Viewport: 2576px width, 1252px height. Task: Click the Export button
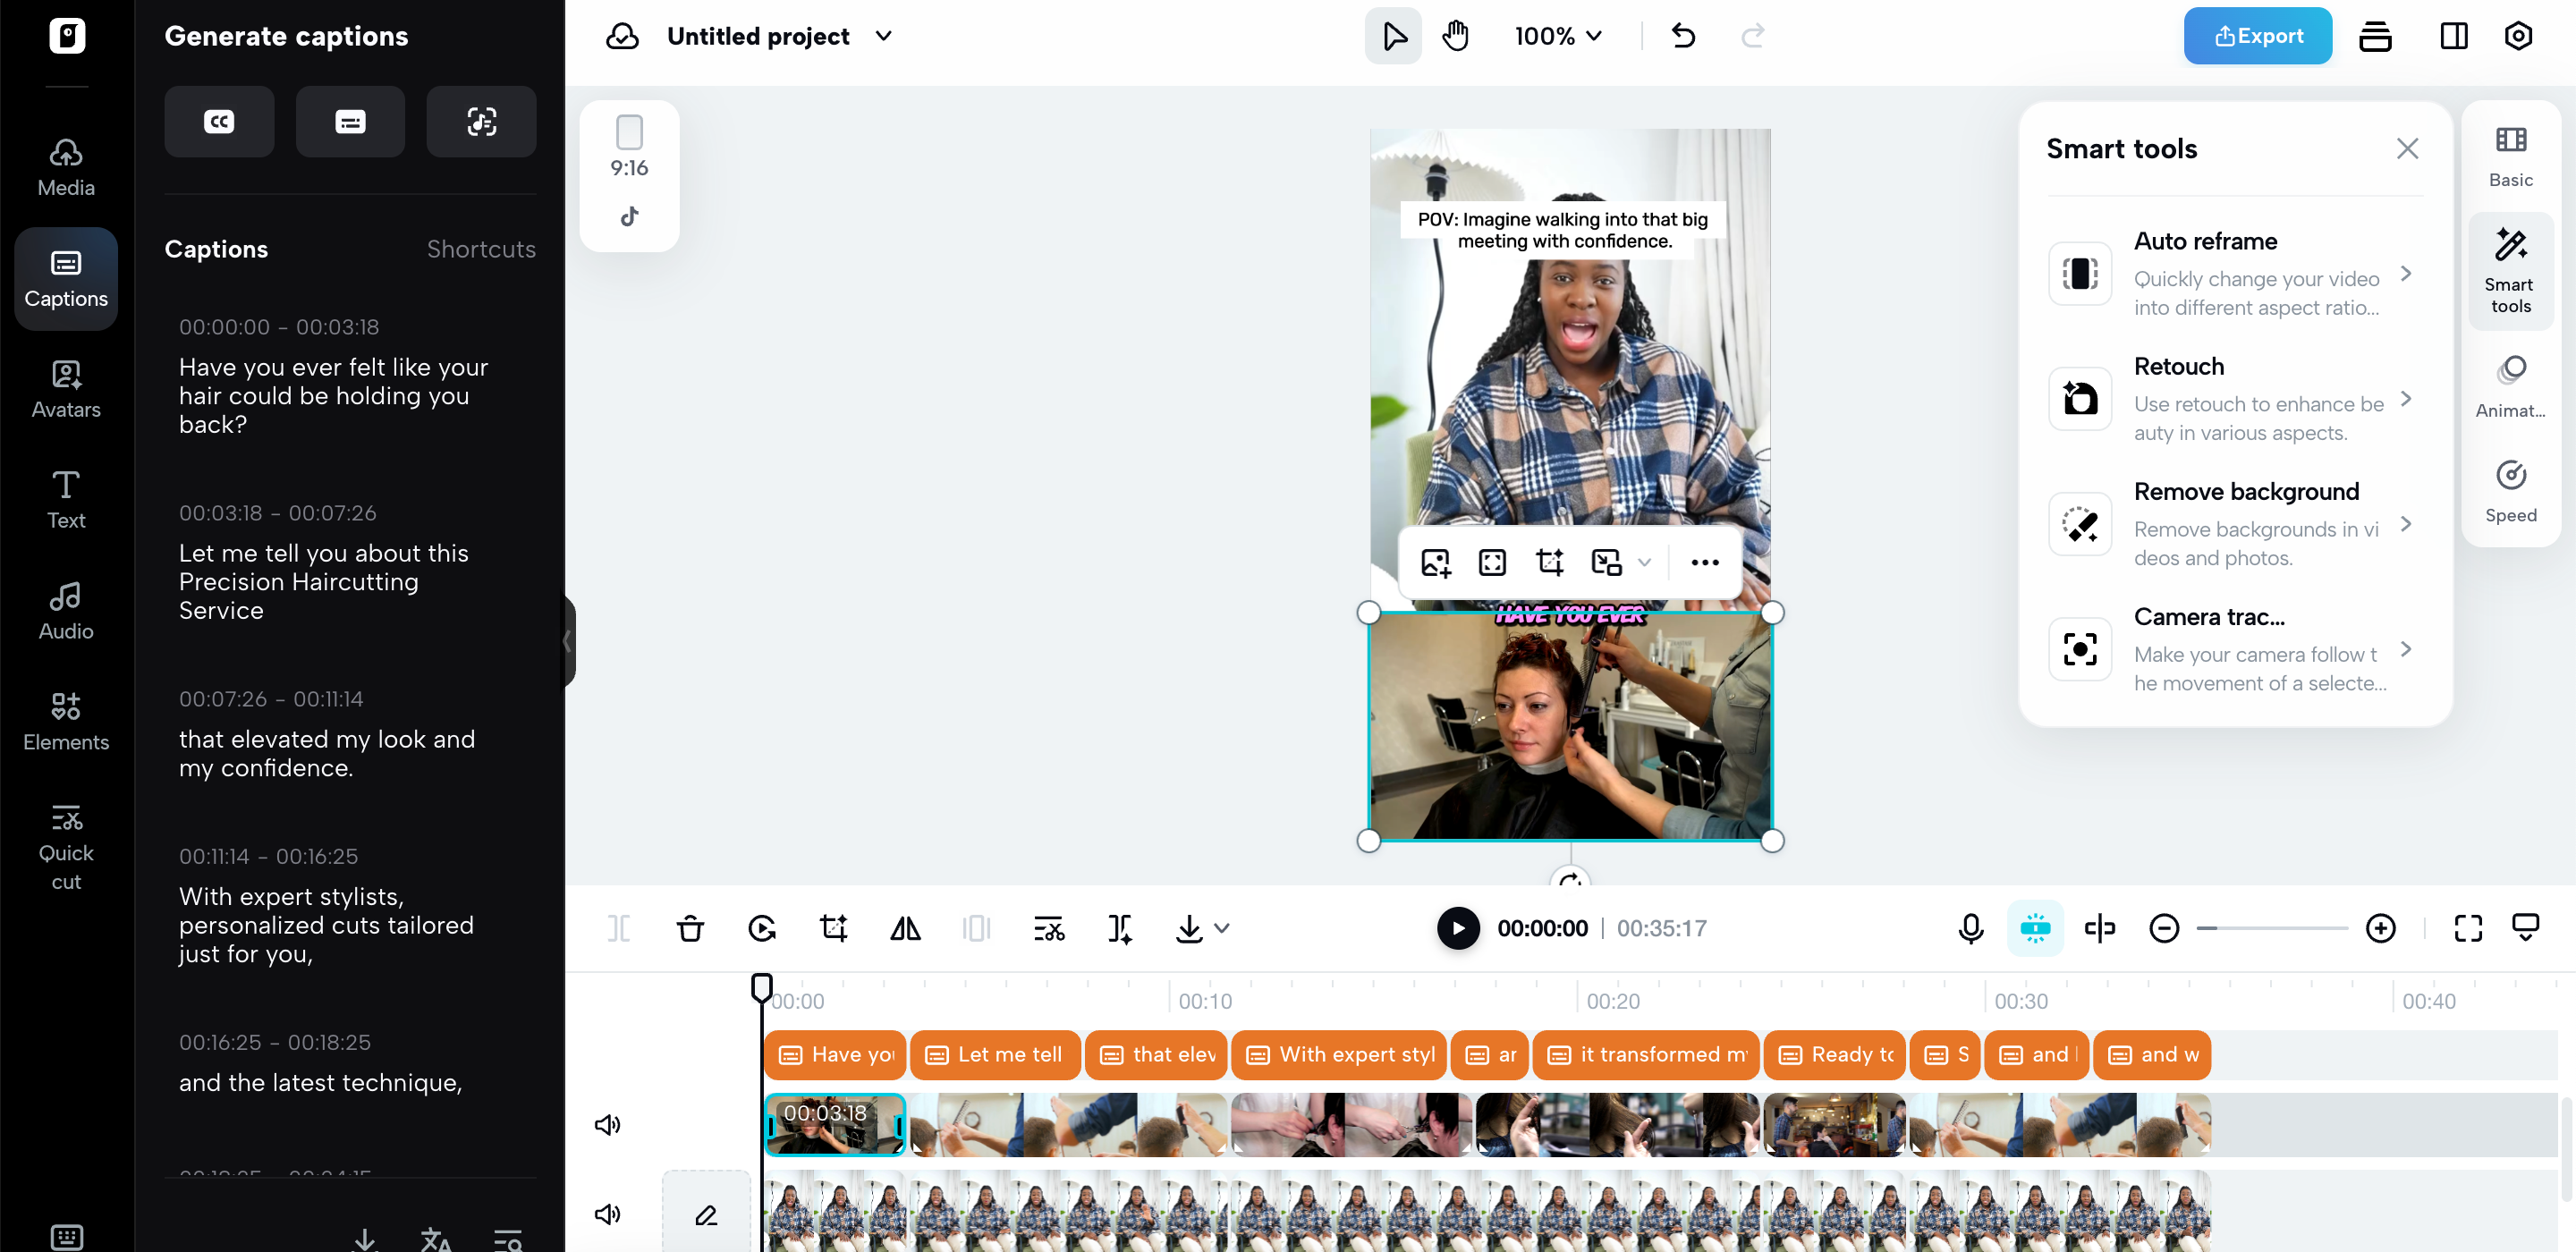click(2257, 36)
